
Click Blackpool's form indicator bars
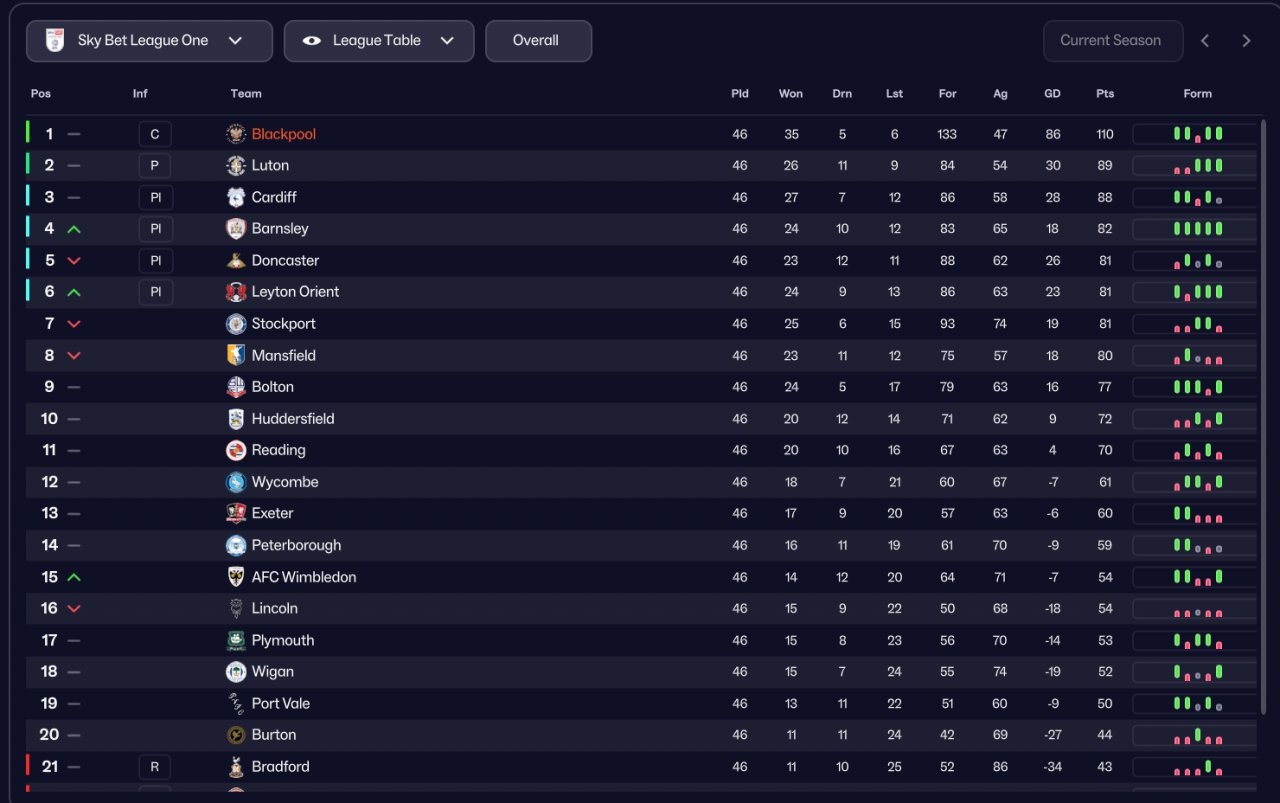coord(1196,134)
